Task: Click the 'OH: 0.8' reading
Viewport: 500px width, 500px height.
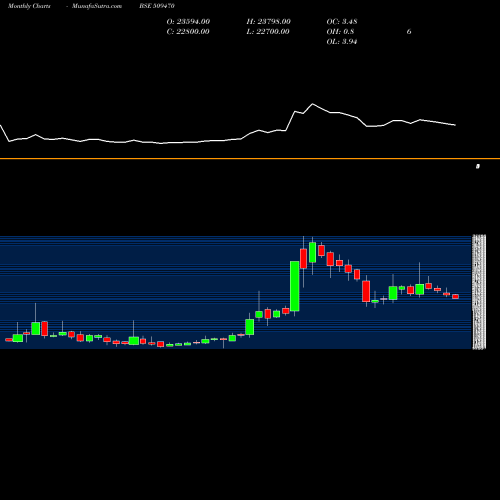Action: [x=340, y=32]
